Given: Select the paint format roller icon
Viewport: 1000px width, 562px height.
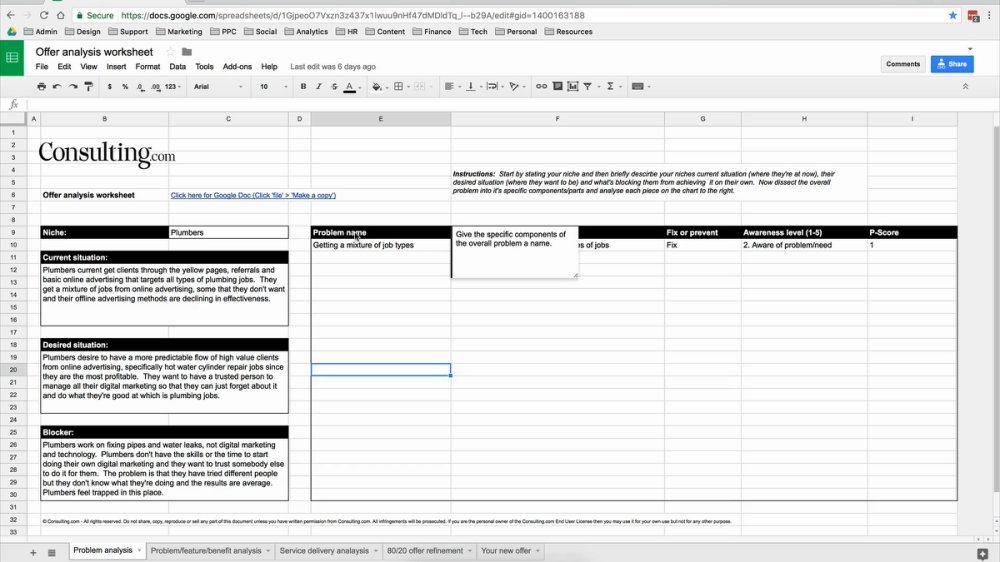Looking at the screenshot, I should pyautogui.click(x=89, y=86).
